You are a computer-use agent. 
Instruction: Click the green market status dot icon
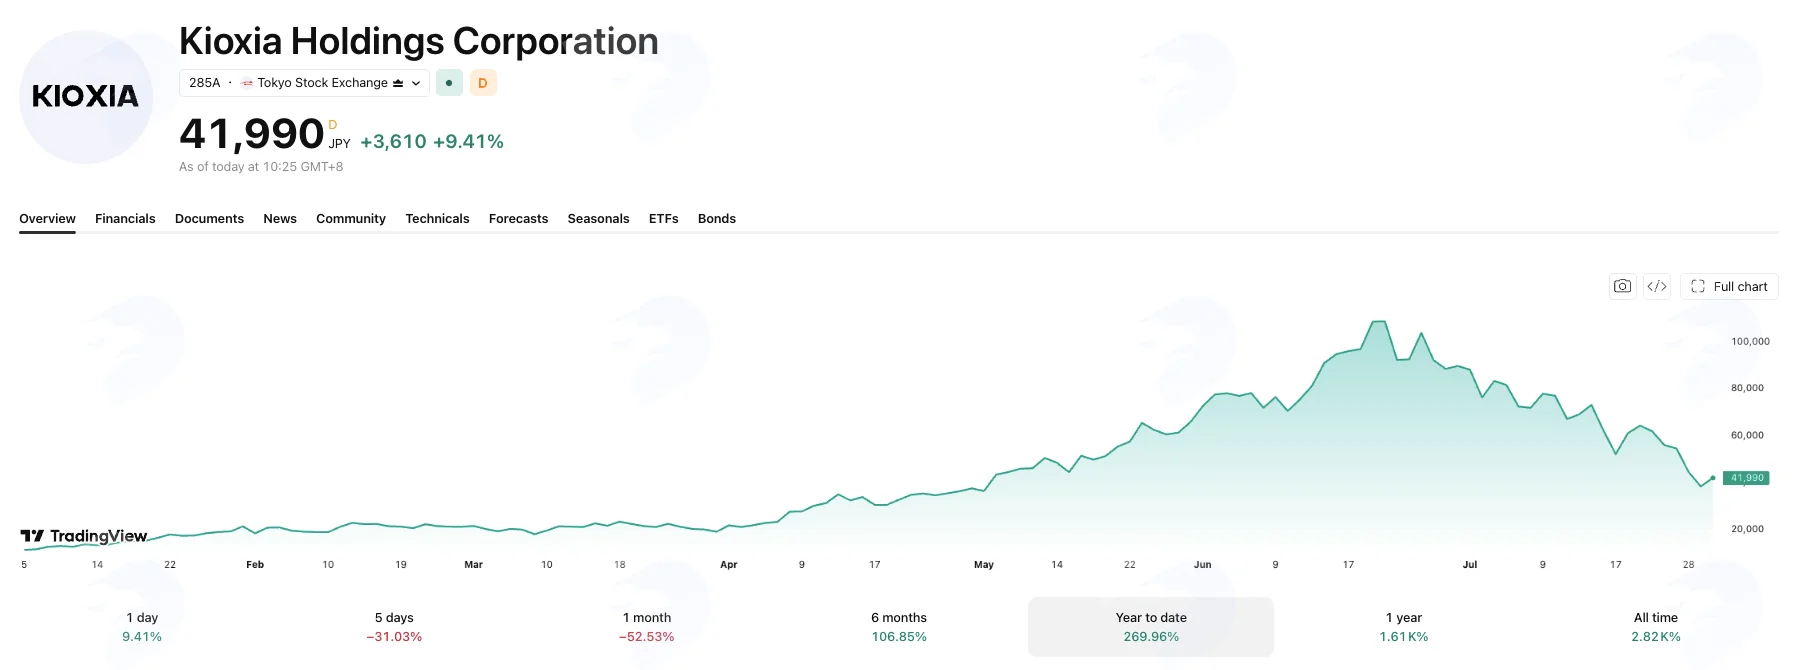click(x=449, y=83)
